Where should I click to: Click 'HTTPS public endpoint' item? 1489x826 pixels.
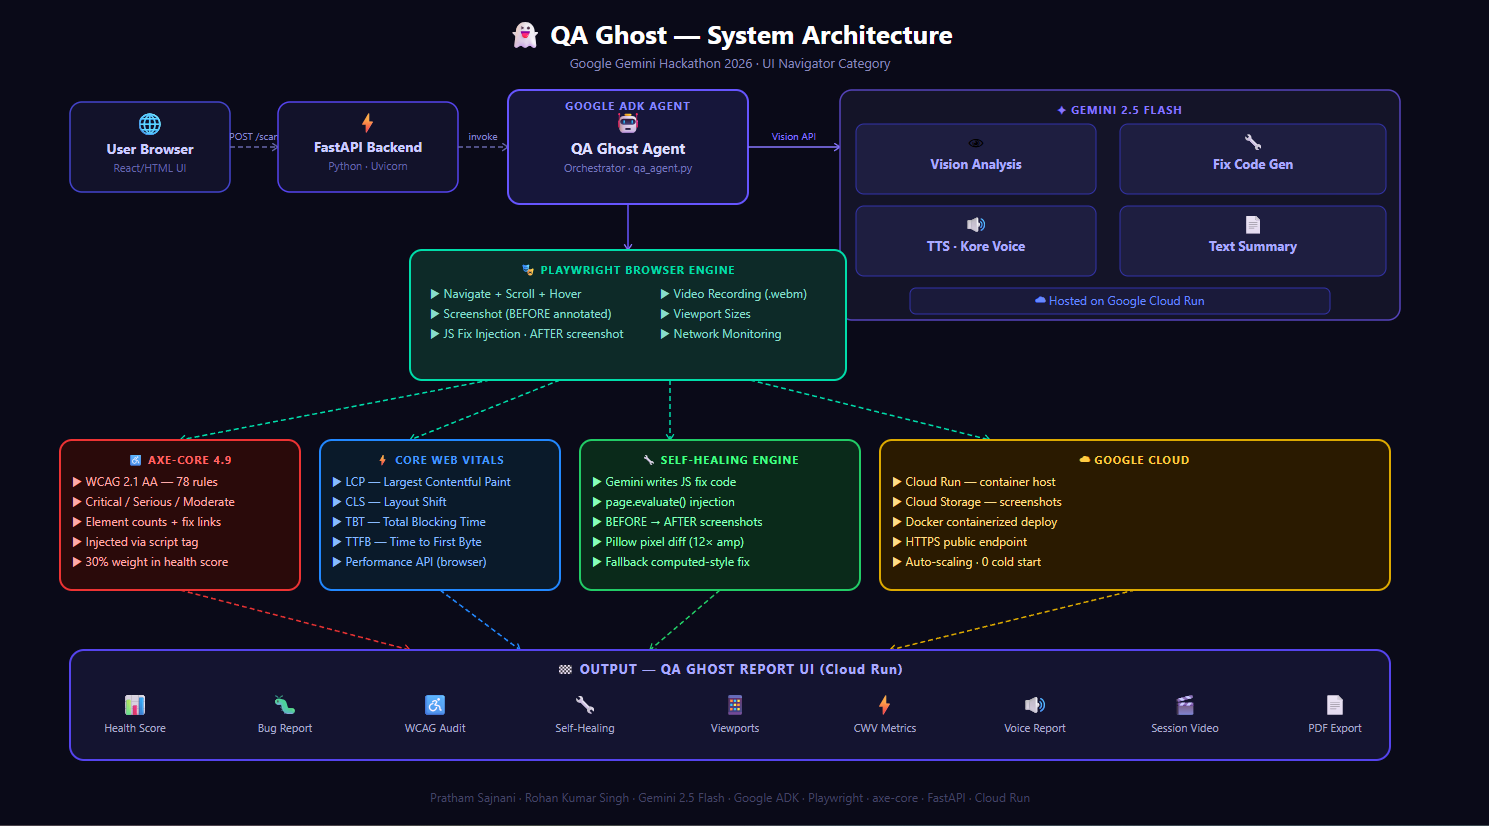(960, 542)
